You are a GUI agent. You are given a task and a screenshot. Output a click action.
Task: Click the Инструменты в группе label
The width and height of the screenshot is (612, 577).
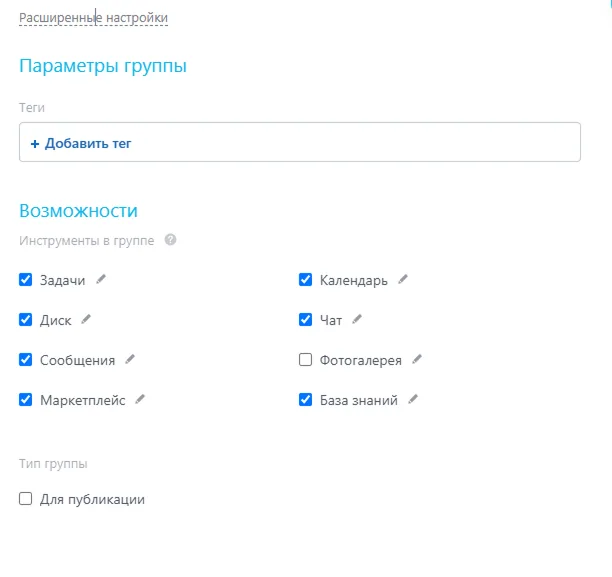(x=87, y=240)
